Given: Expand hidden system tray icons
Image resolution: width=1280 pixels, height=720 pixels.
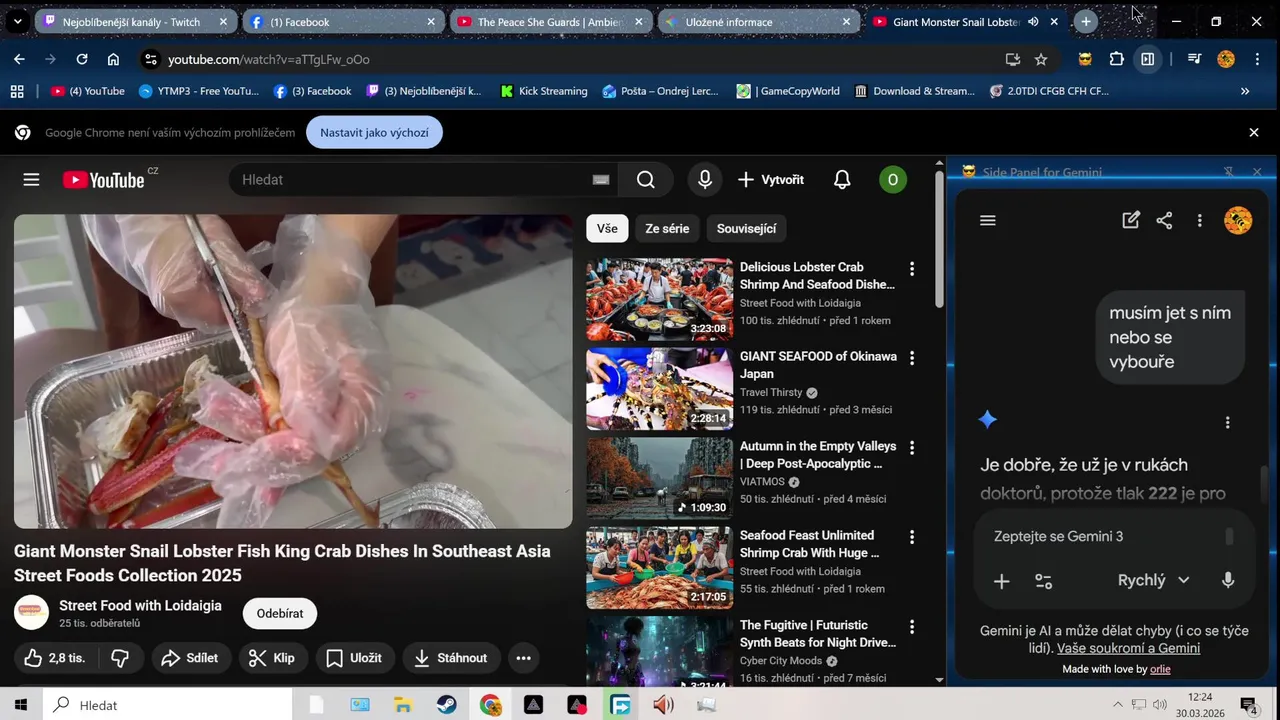Looking at the screenshot, I should coord(1117,705).
